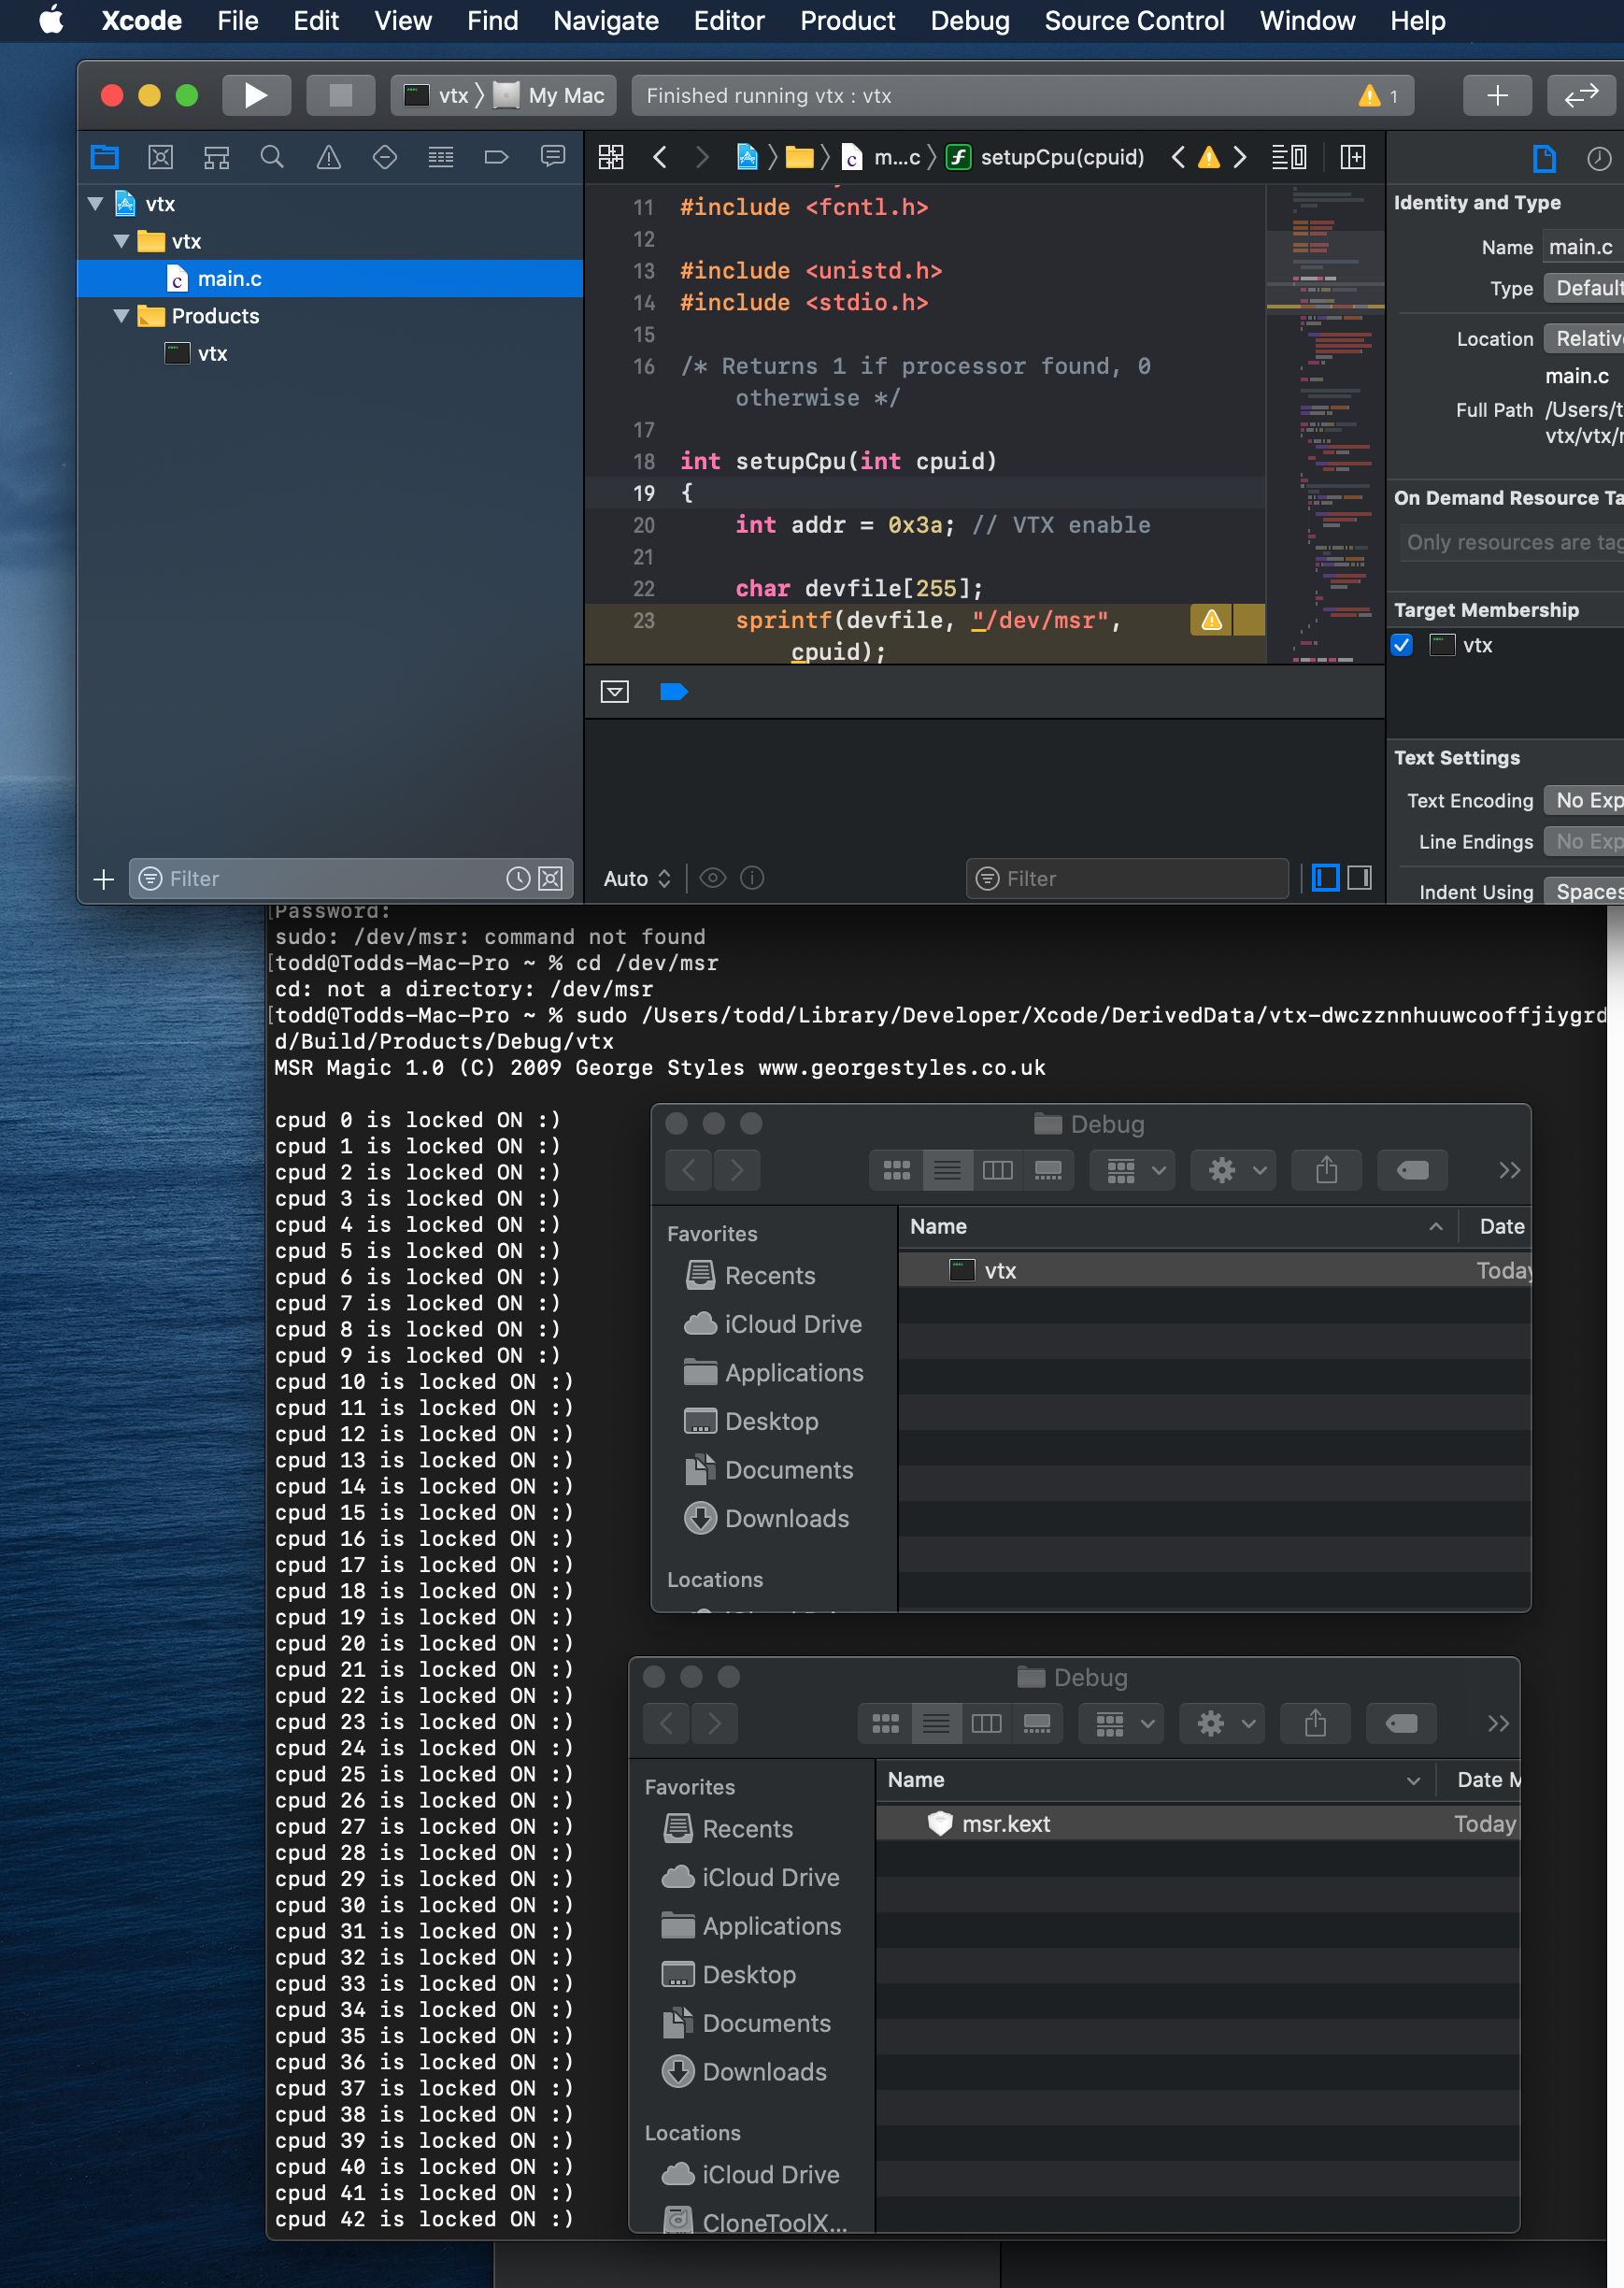
Task: Open the Source Control navigator
Action: tap(161, 157)
